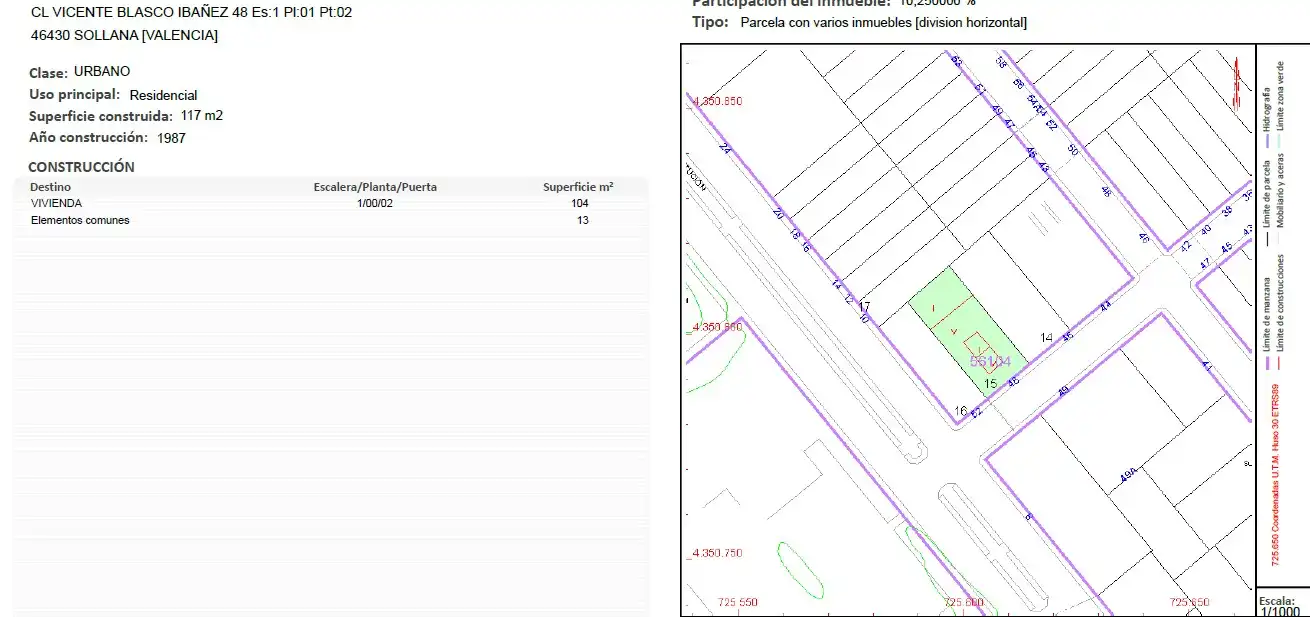Image resolution: width=1310 pixels, height=617 pixels.
Task: Click the 'Superficie m²' column header
Action: [x=578, y=187]
